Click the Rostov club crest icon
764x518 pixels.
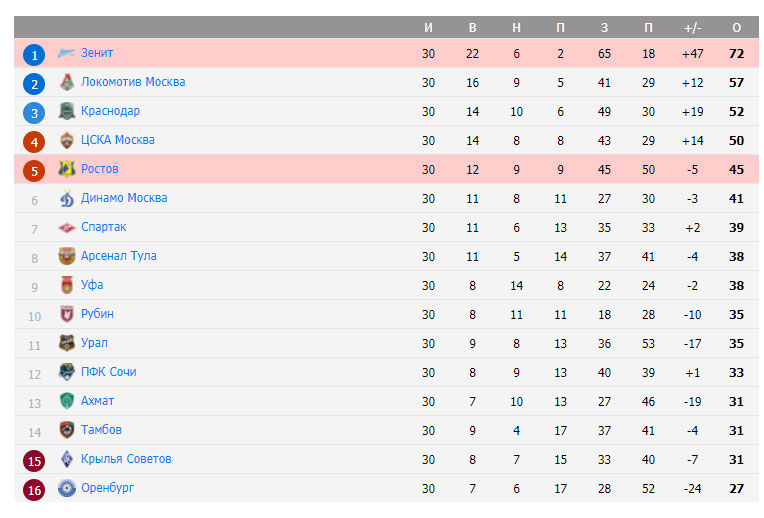tap(67, 169)
